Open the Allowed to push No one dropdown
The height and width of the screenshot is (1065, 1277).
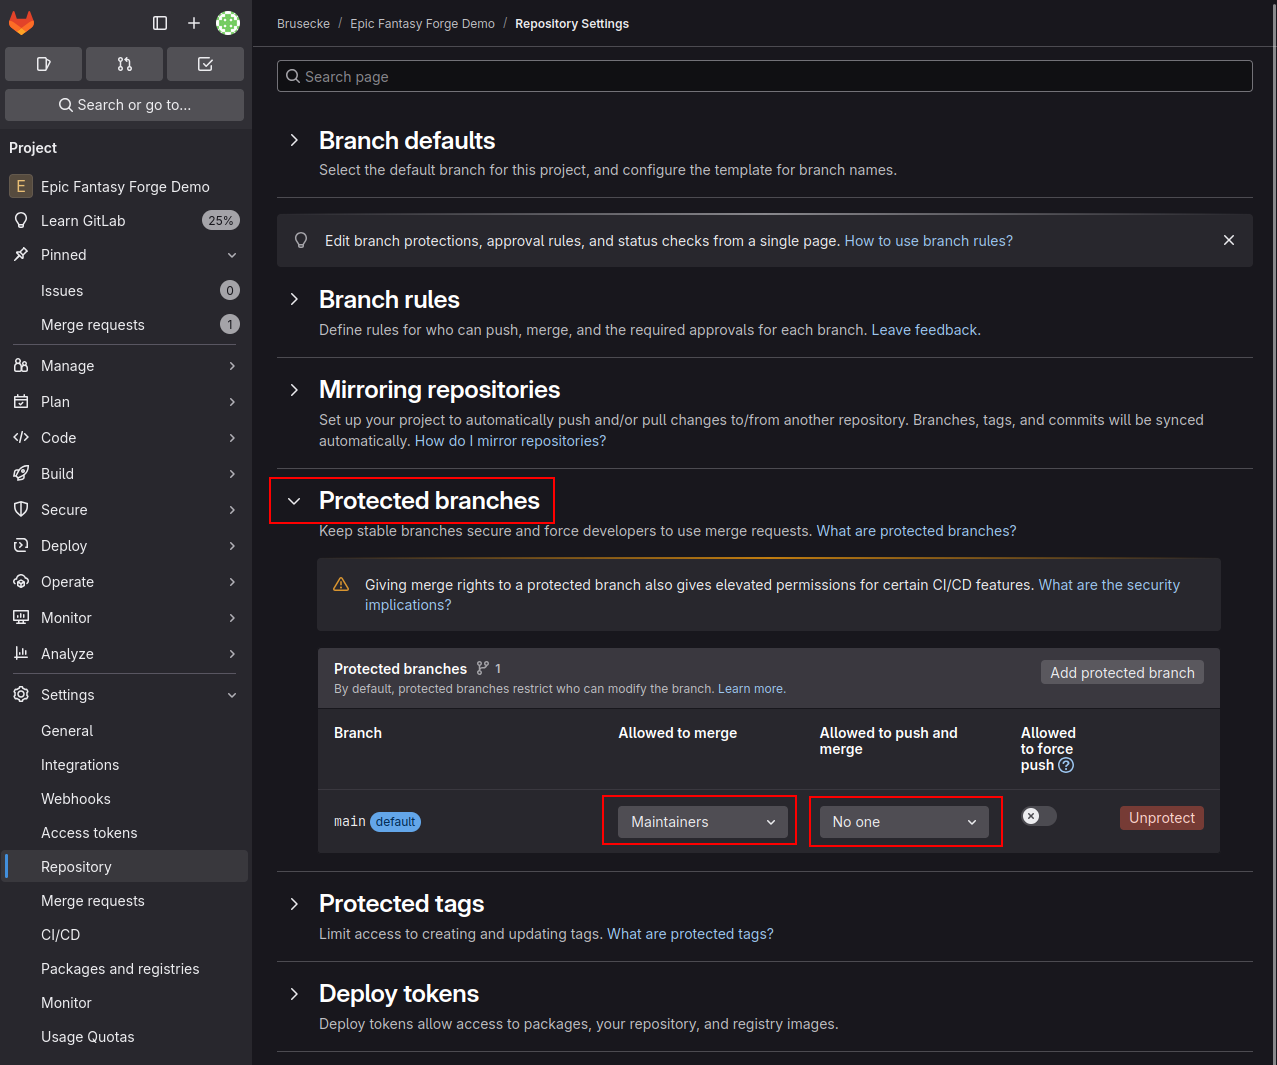click(x=904, y=822)
